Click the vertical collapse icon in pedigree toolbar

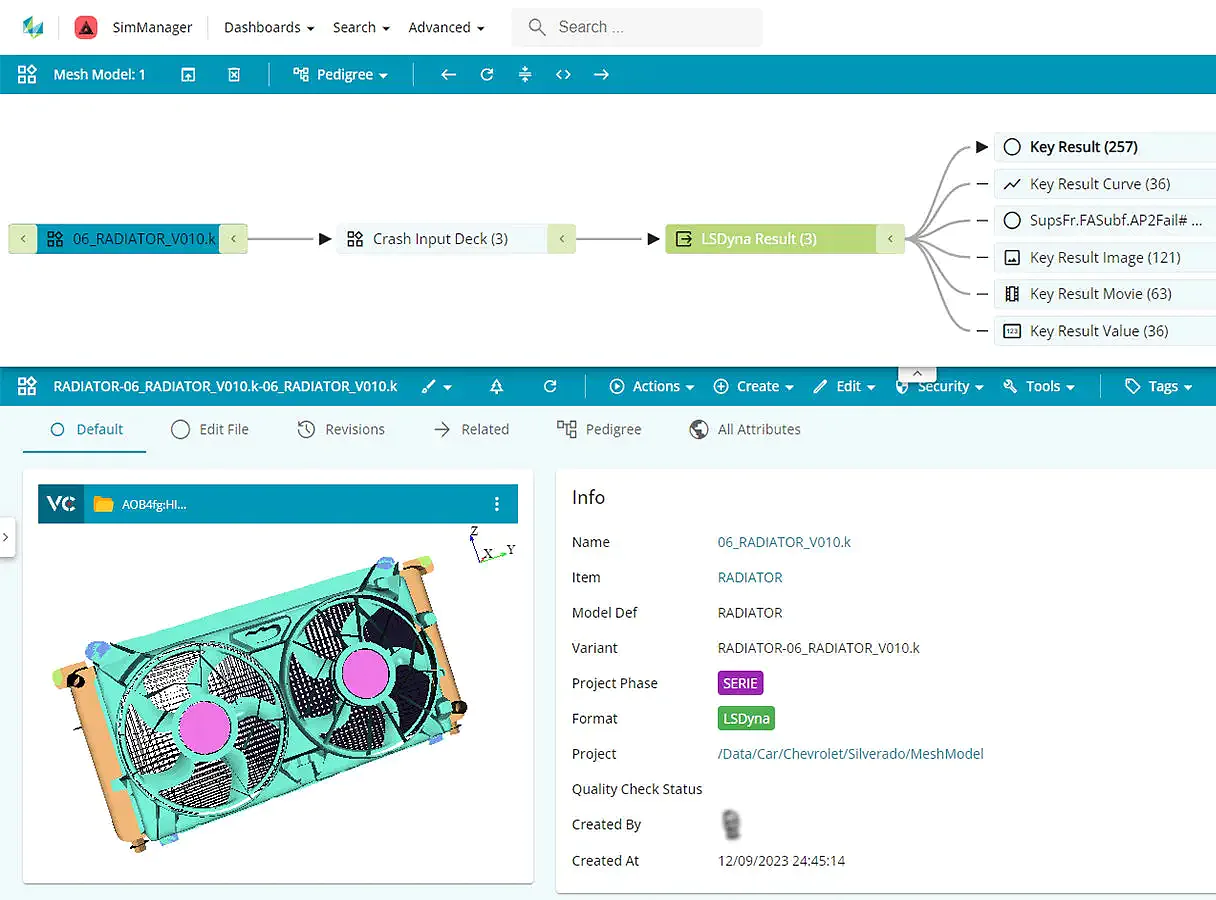point(525,75)
